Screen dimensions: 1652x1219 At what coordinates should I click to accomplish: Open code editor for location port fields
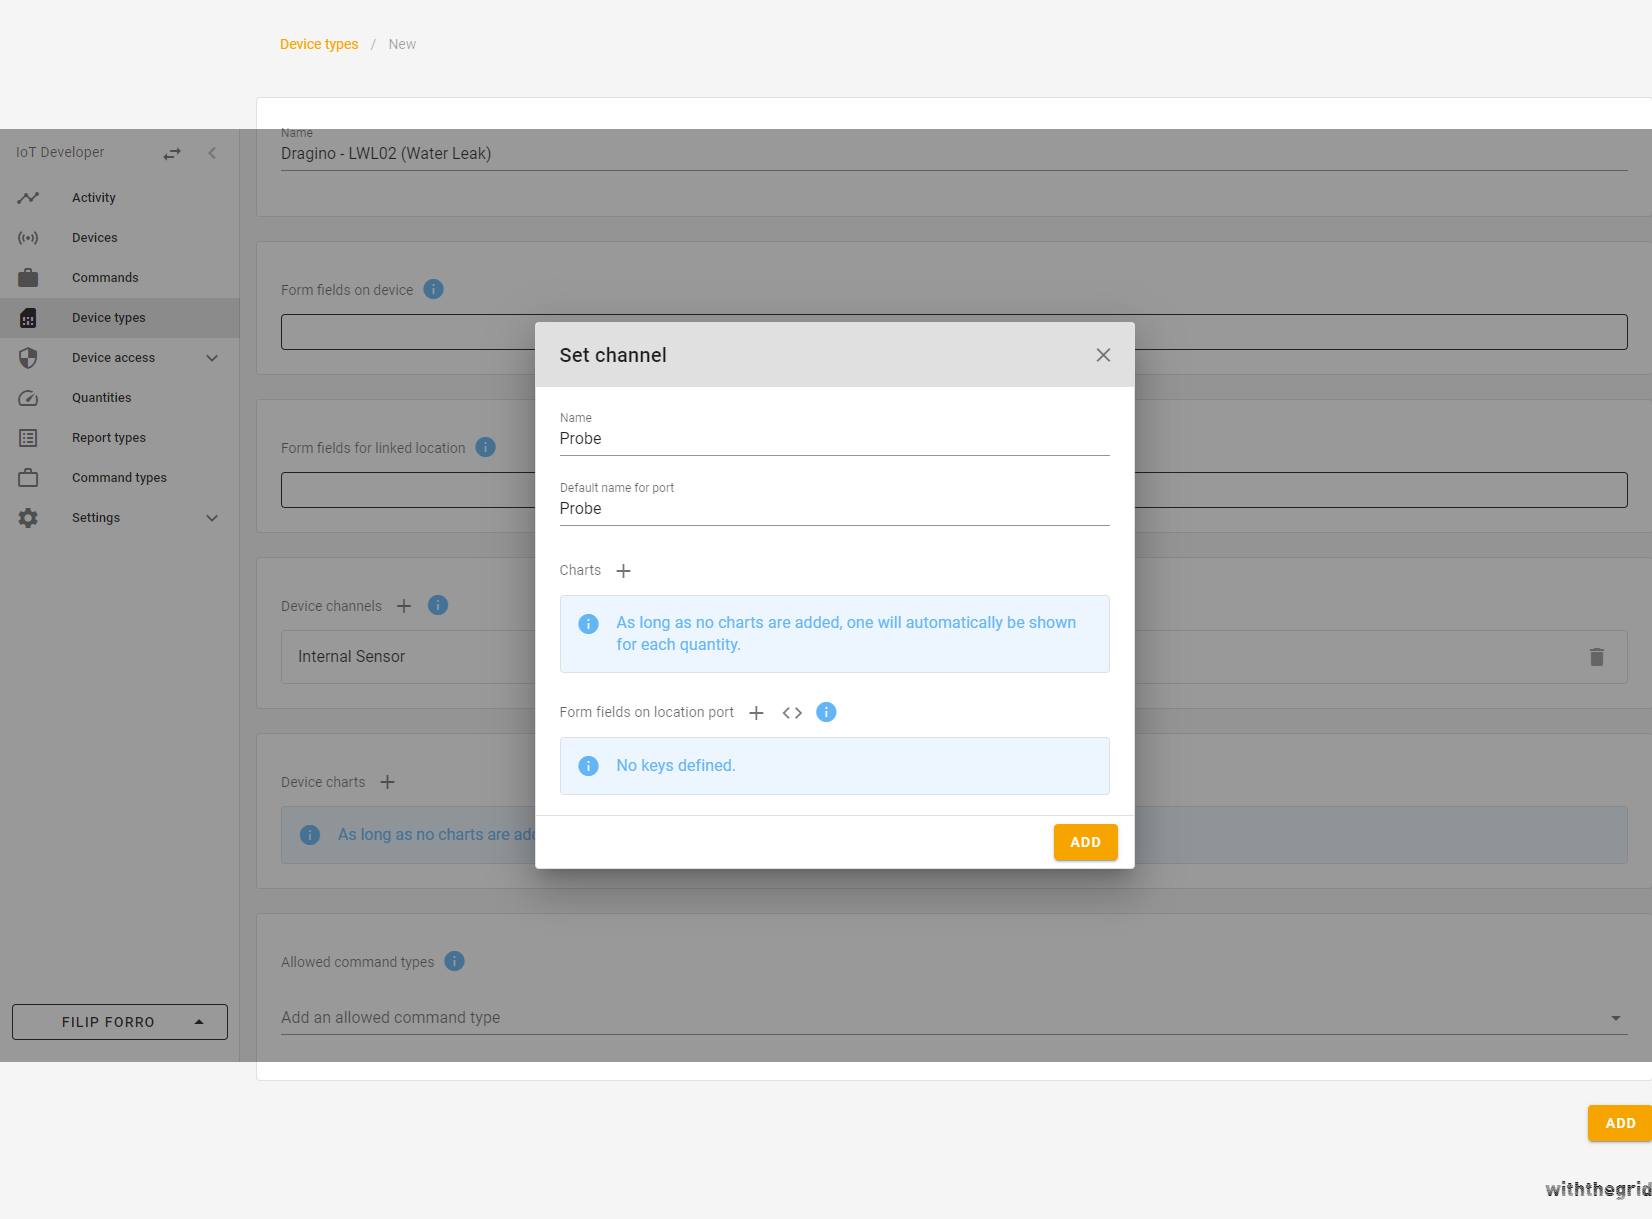[792, 713]
